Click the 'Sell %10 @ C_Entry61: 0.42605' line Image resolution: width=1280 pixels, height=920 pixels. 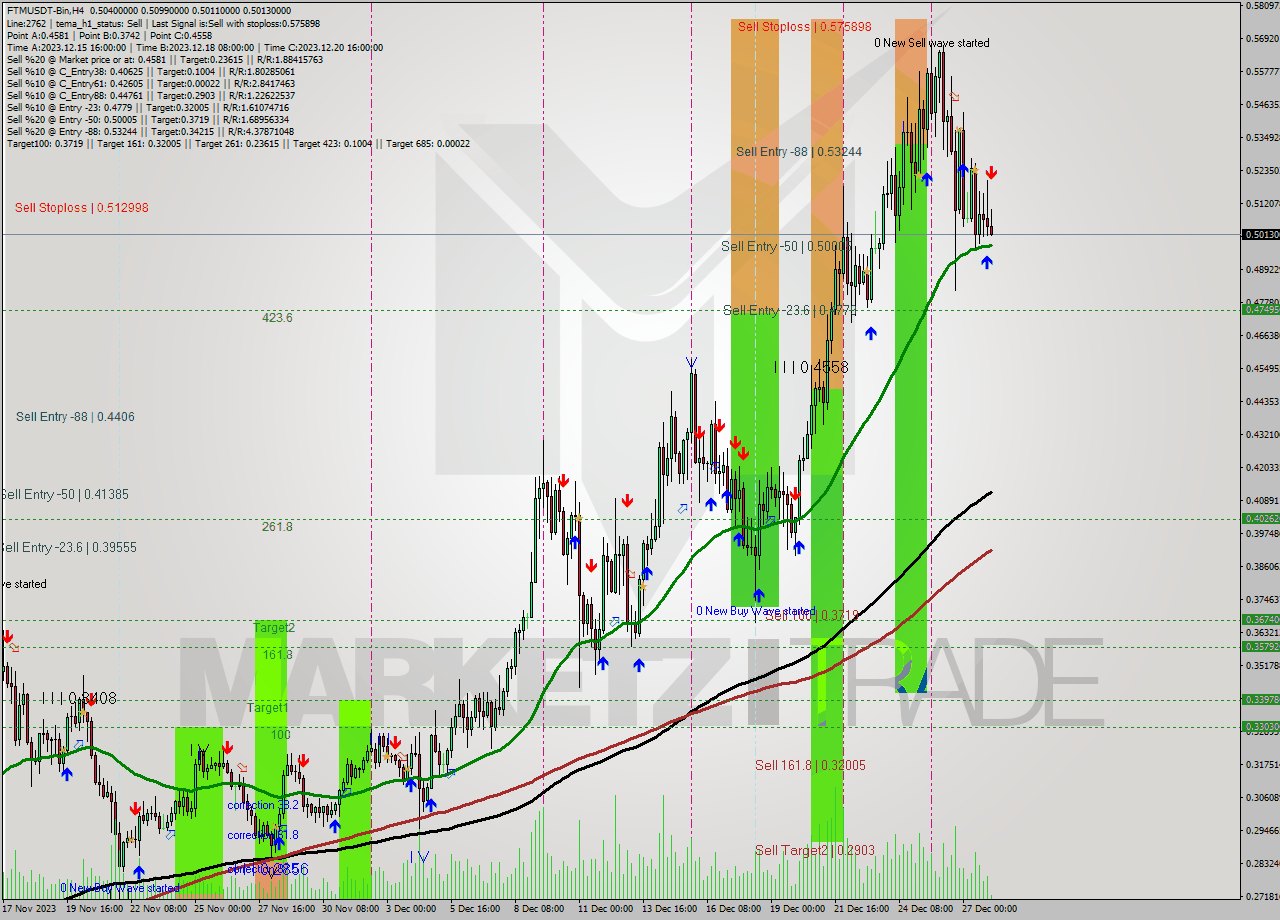(x=150, y=83)
